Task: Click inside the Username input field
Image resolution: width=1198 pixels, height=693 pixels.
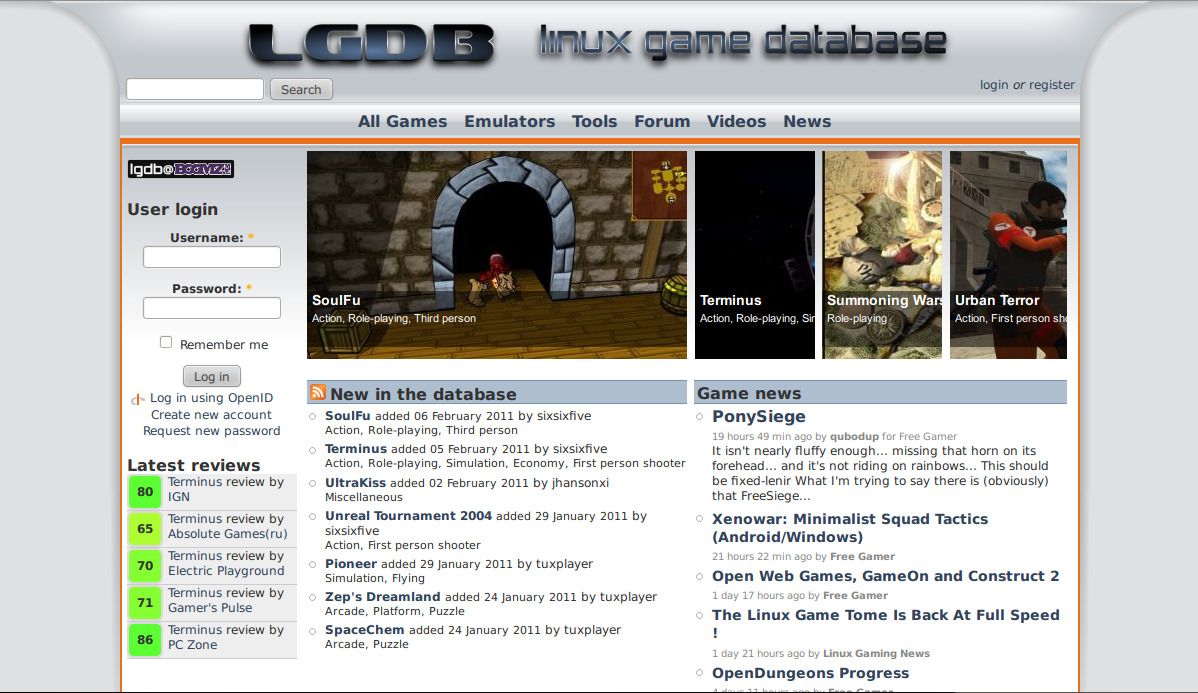Action: (x=211, y=257)
